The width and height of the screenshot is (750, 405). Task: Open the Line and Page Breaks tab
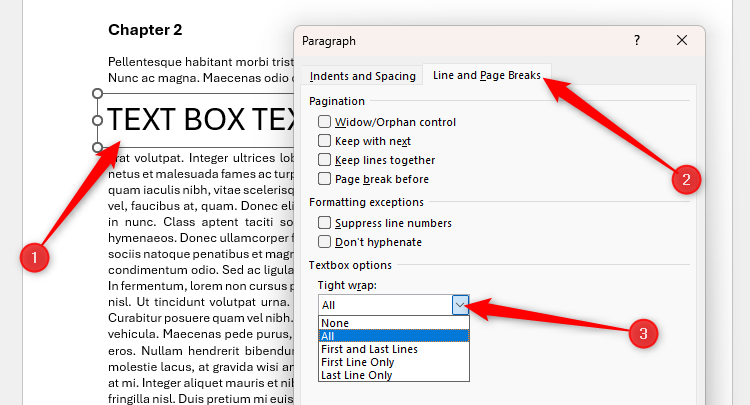click(486, 76)
